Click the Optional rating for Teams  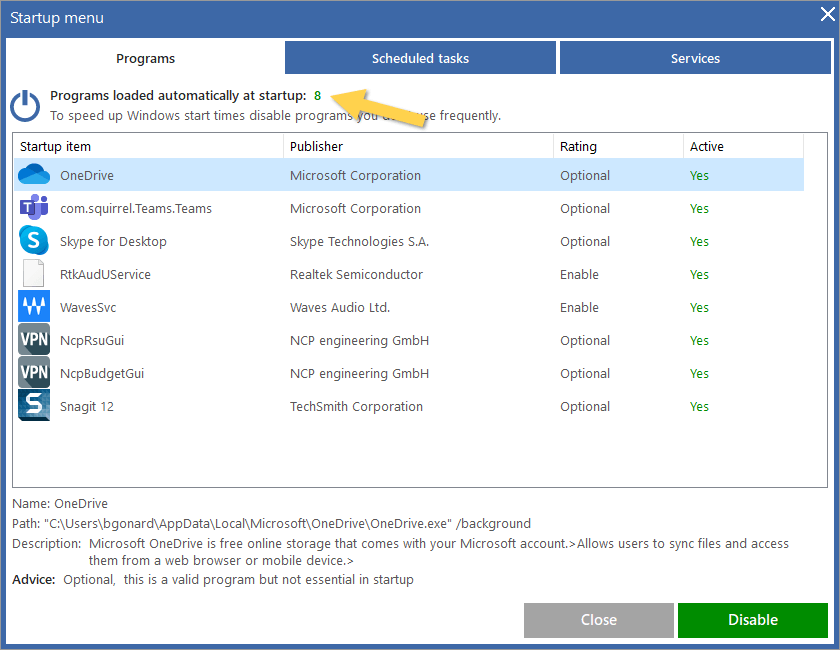(x=585, y=208)
